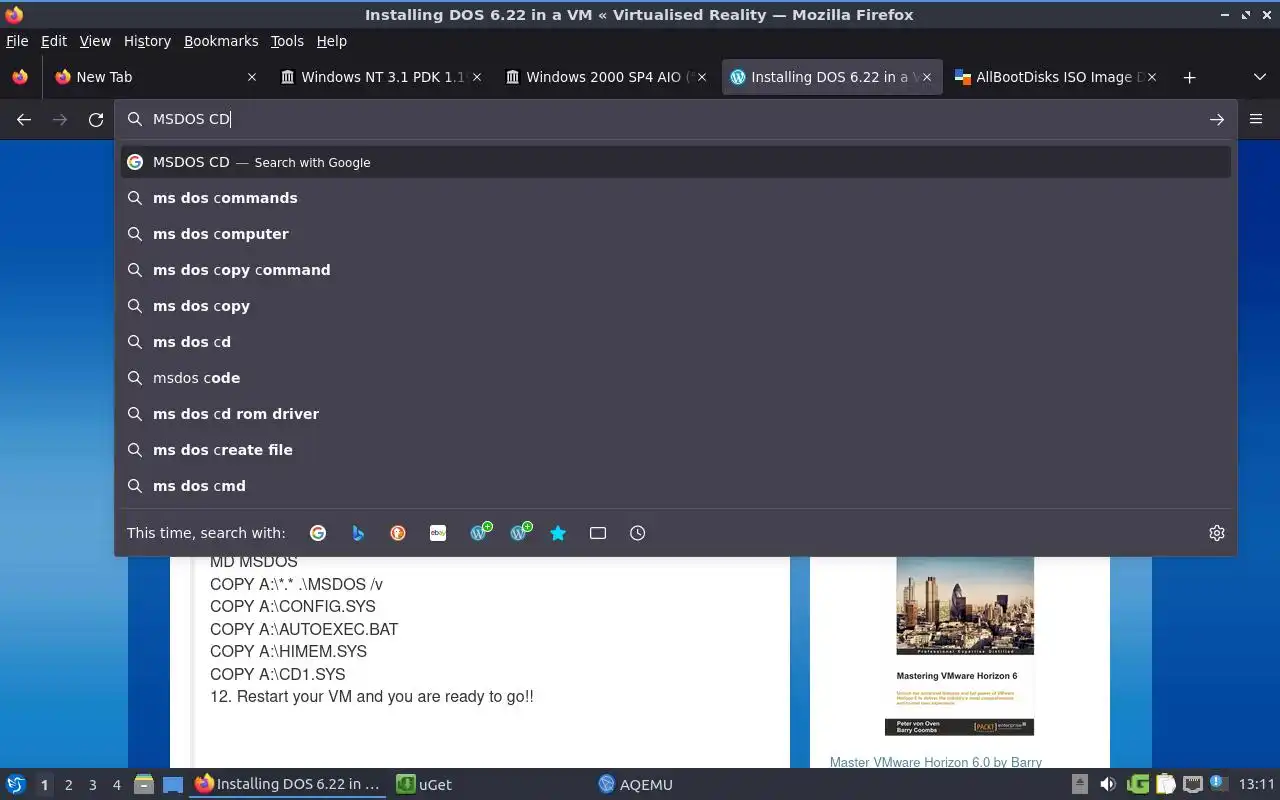Click inside the address bar text field
The width and height of the screenshot is (1280, 800).
(x=675, y=119)
